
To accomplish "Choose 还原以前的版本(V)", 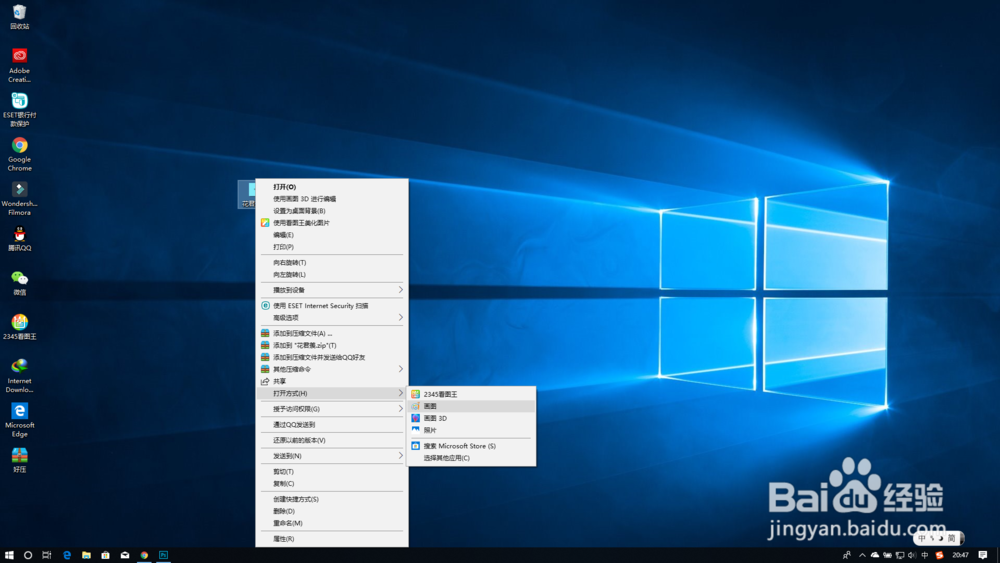I will point(332,441).
